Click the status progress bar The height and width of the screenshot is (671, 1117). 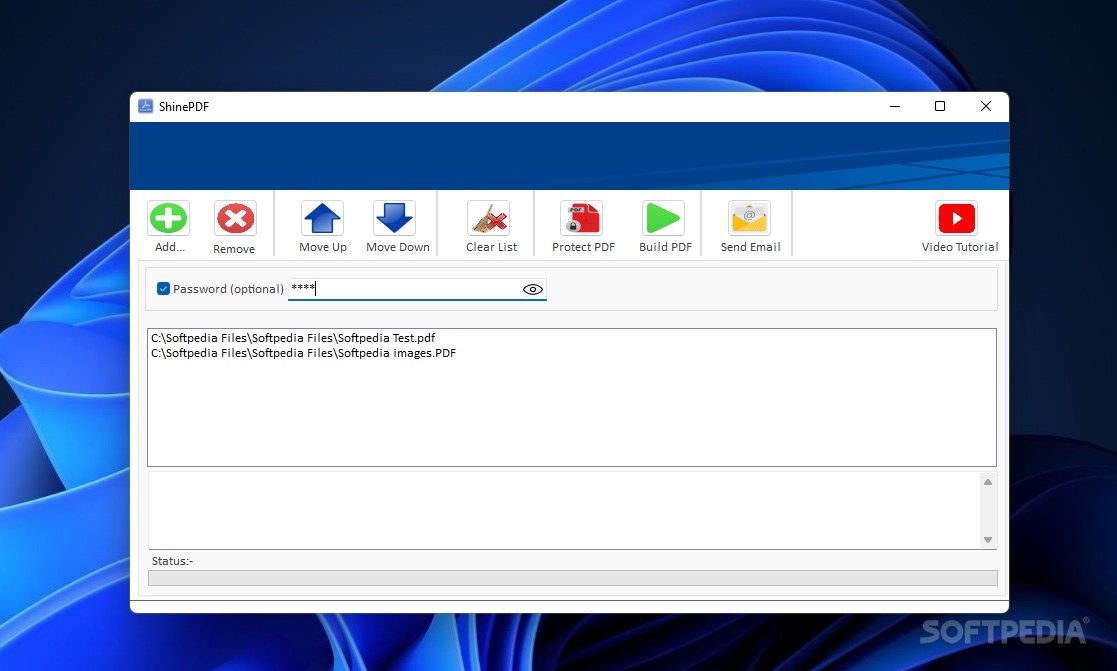573,578
